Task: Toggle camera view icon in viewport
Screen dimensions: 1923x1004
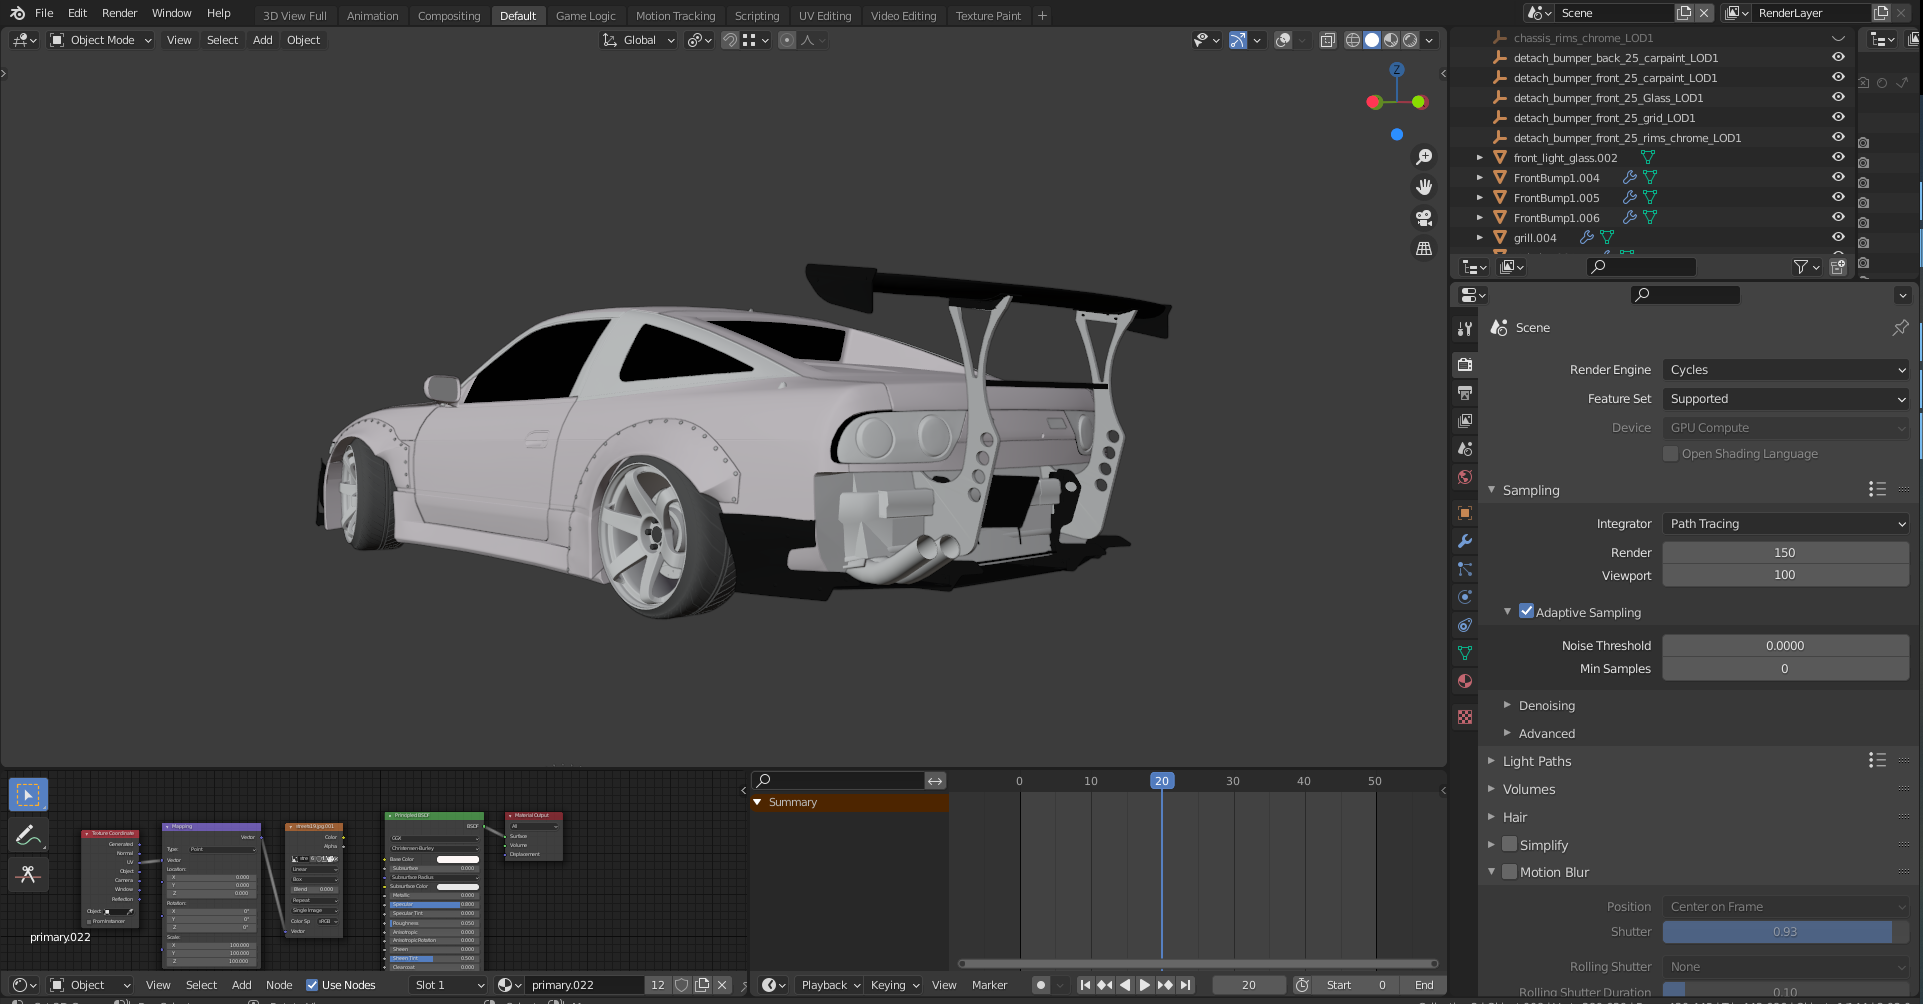Action: 1424,218
